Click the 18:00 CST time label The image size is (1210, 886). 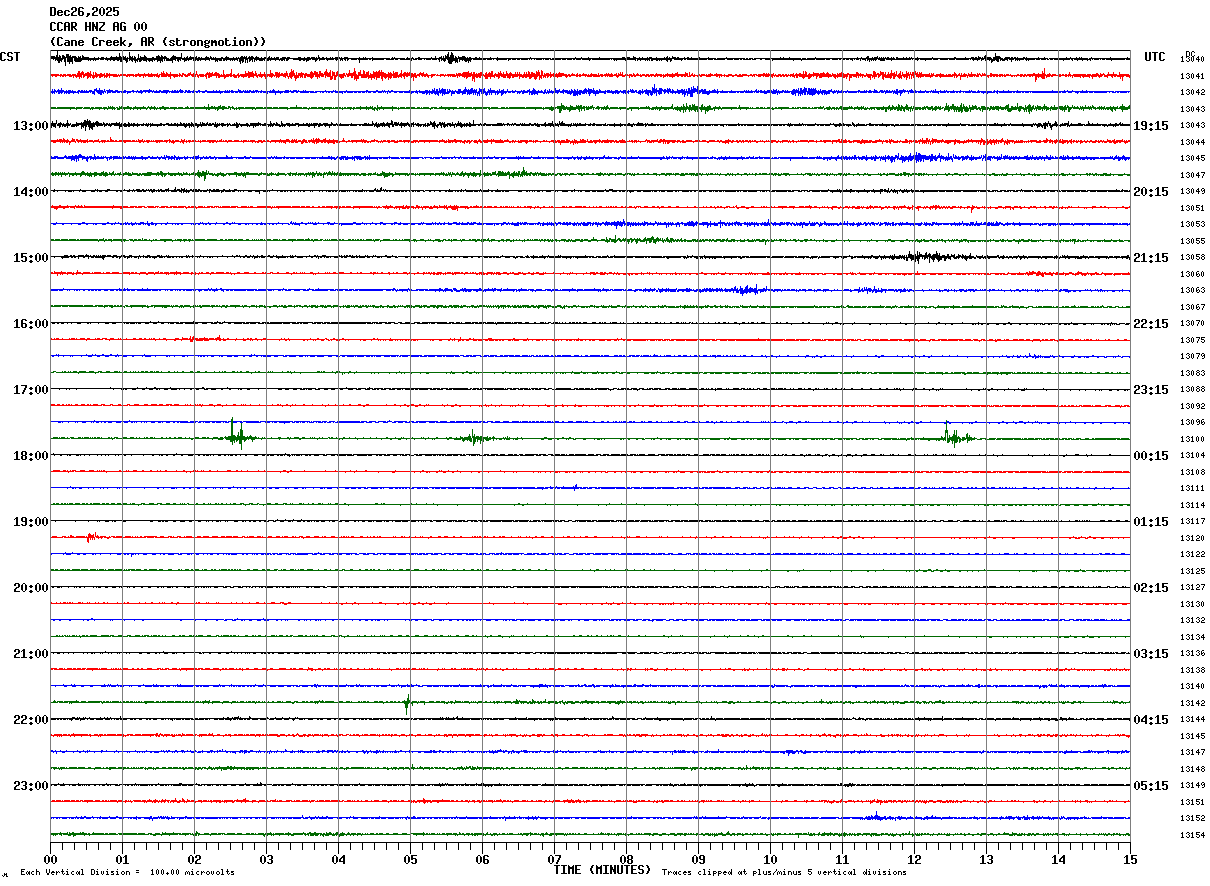(x=30, y=456)
